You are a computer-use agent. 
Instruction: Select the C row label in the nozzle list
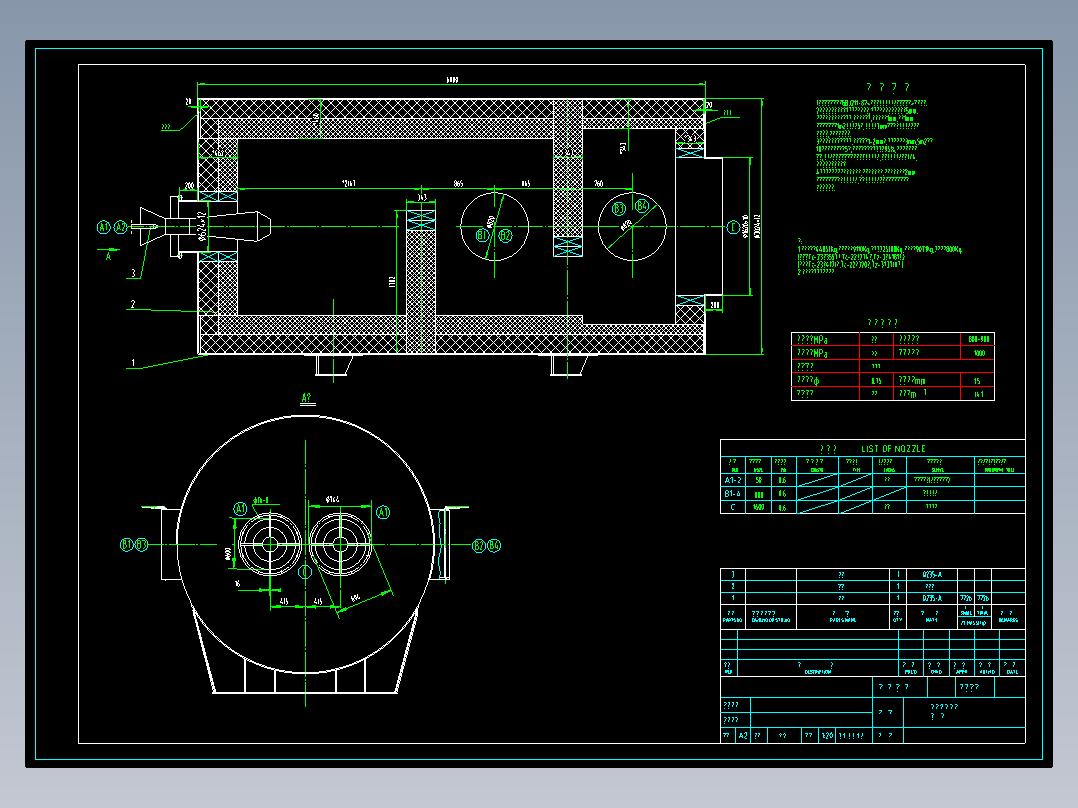pos(733,507)
